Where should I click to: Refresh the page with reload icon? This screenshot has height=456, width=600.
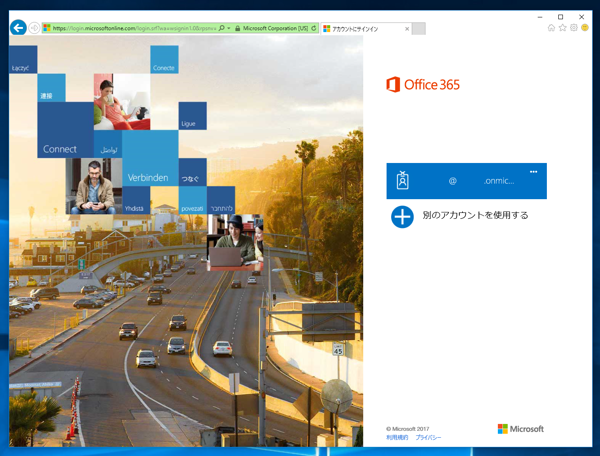coord(314,28)
